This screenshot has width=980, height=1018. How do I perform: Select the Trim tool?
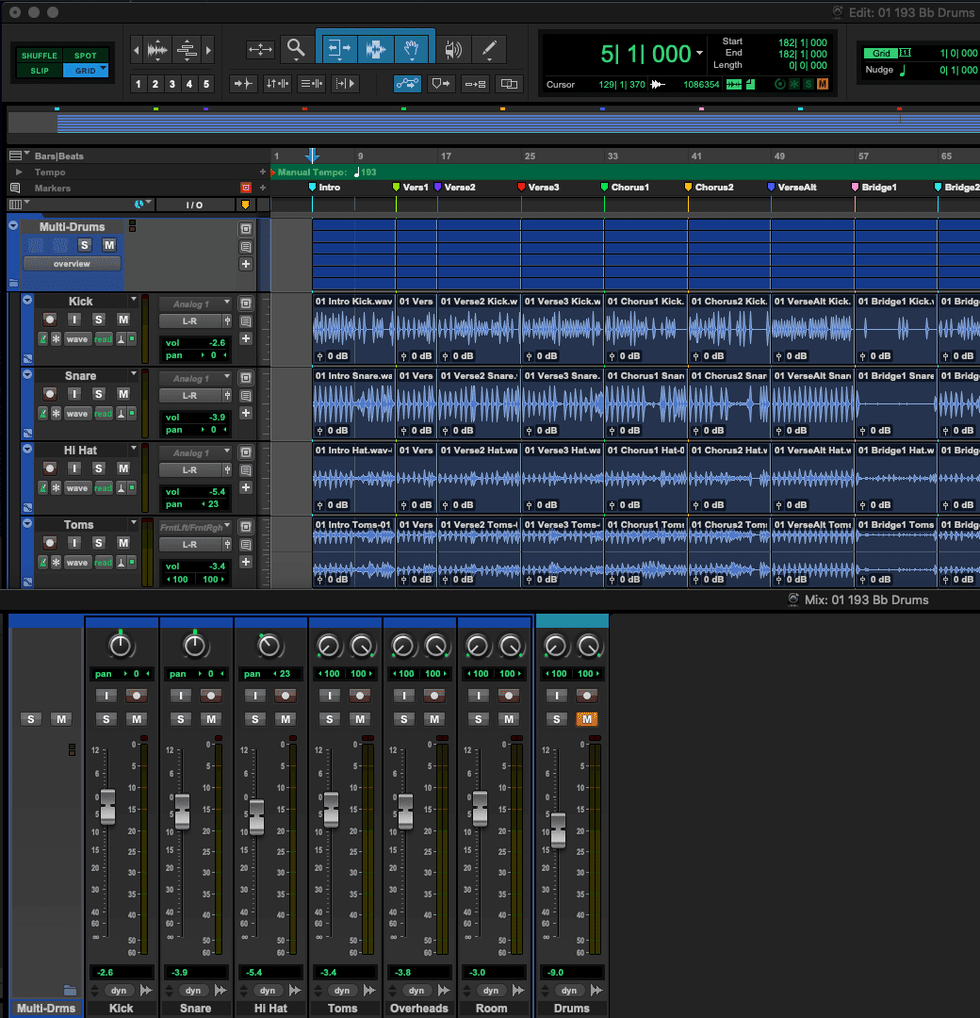340,48
